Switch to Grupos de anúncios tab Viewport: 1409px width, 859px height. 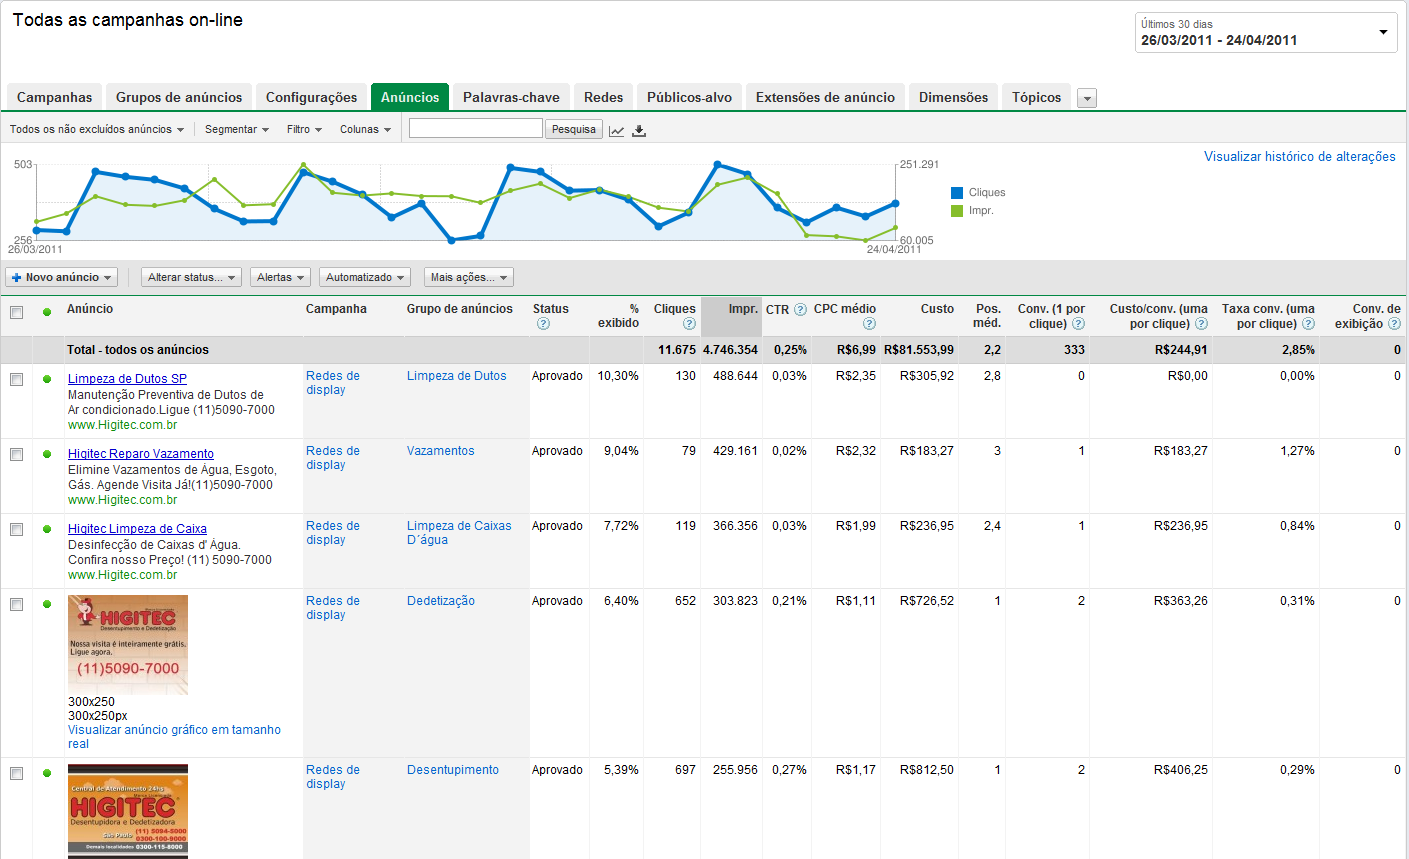[179, 97]
